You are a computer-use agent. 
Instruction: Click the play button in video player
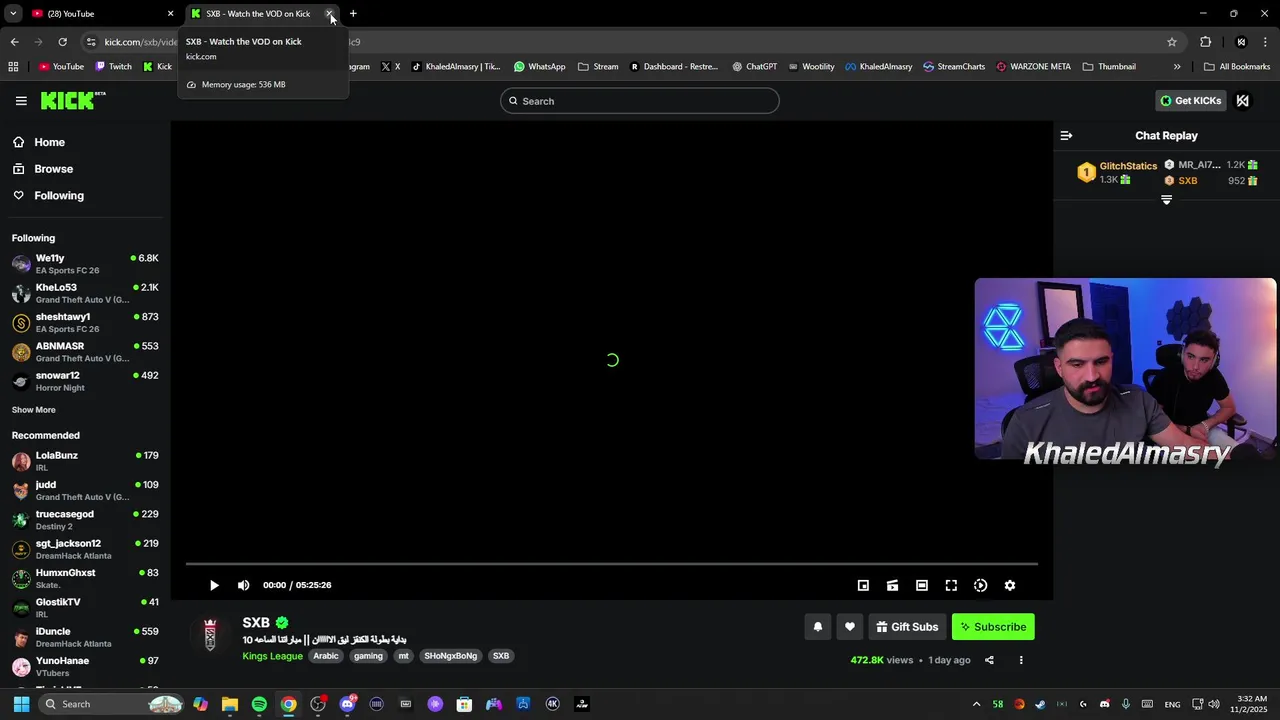pos(214,585)
